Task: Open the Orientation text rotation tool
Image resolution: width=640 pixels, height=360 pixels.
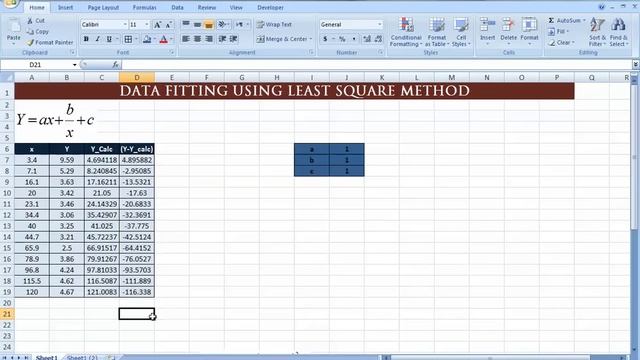Action: (x=223, y=24)
